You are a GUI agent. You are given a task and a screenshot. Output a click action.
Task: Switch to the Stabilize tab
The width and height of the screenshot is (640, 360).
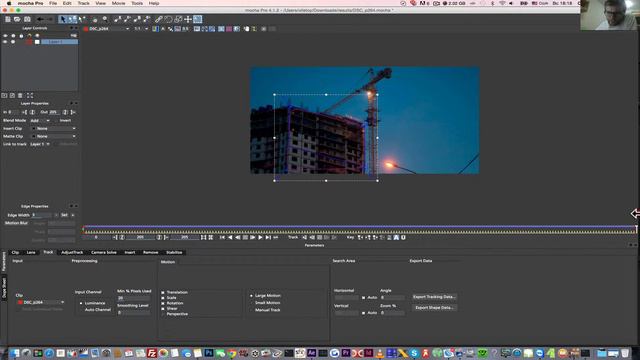click(174, 252)
